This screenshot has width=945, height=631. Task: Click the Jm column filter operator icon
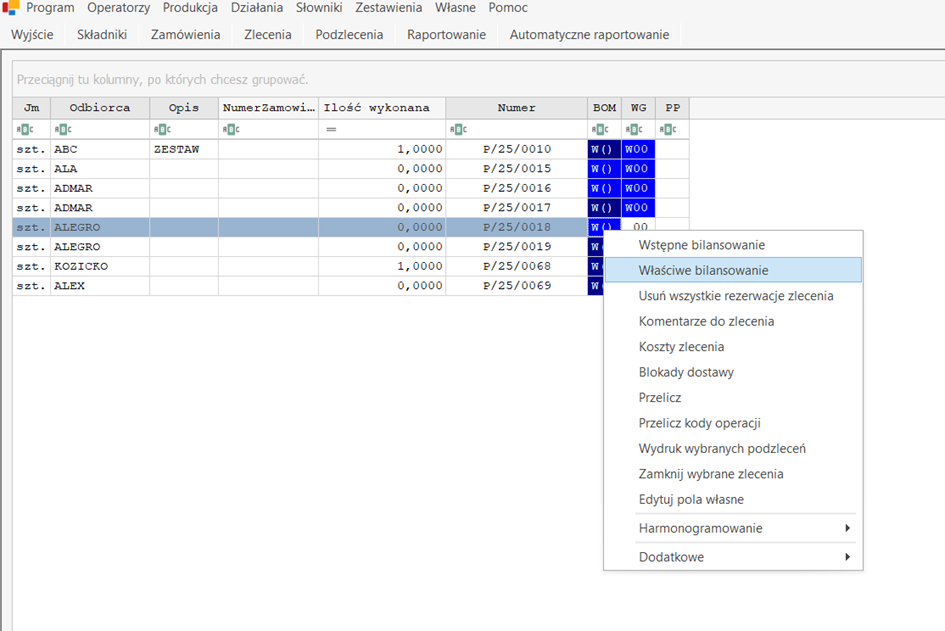25,129
